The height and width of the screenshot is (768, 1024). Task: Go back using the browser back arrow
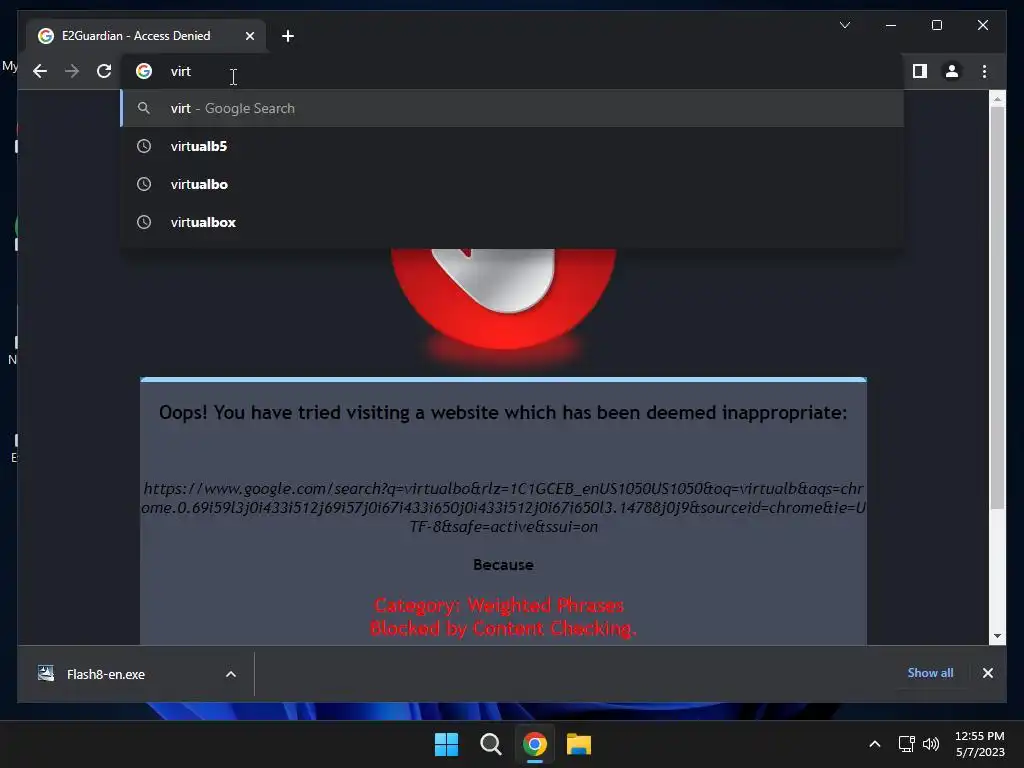pyautogui.click(x=40, y=71)
